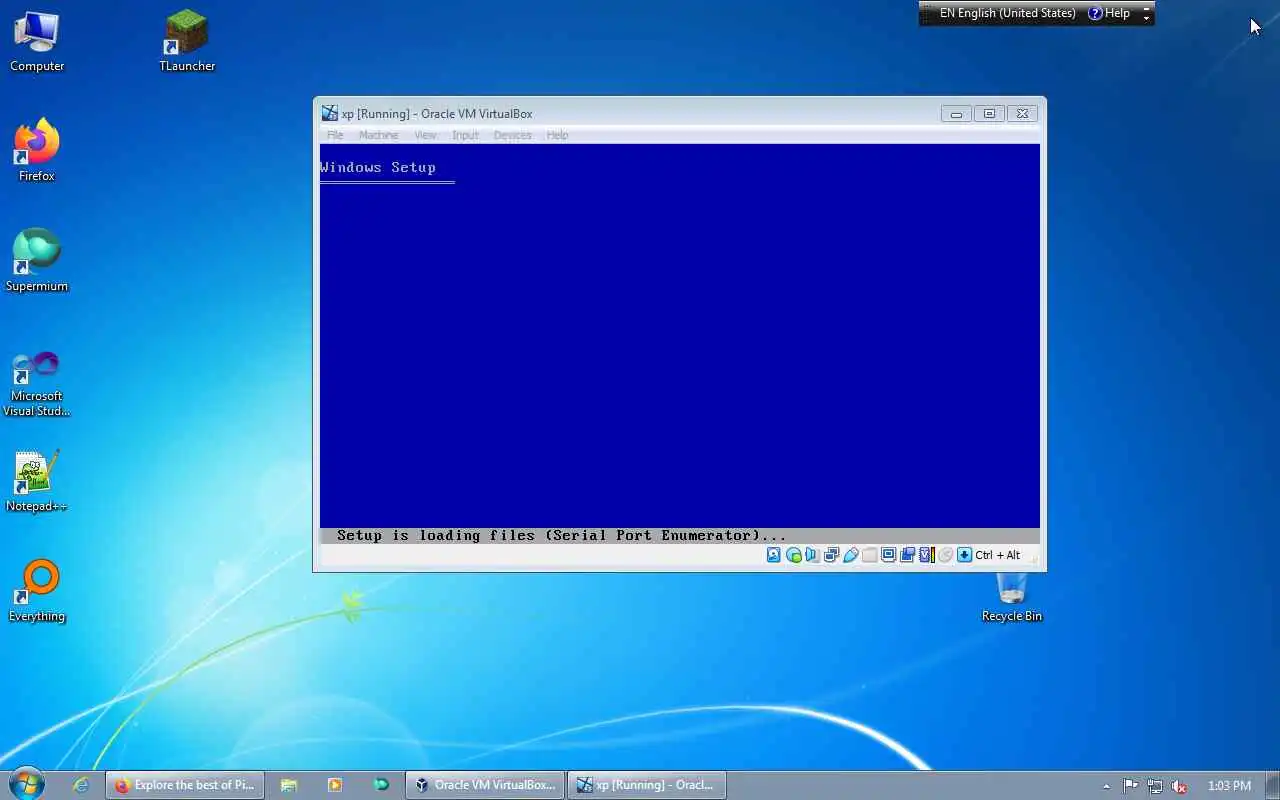Viewport: 1280px width, 800px height.
Task: Click the Ctrl + Alt host key label
Action: coord(998,555)
